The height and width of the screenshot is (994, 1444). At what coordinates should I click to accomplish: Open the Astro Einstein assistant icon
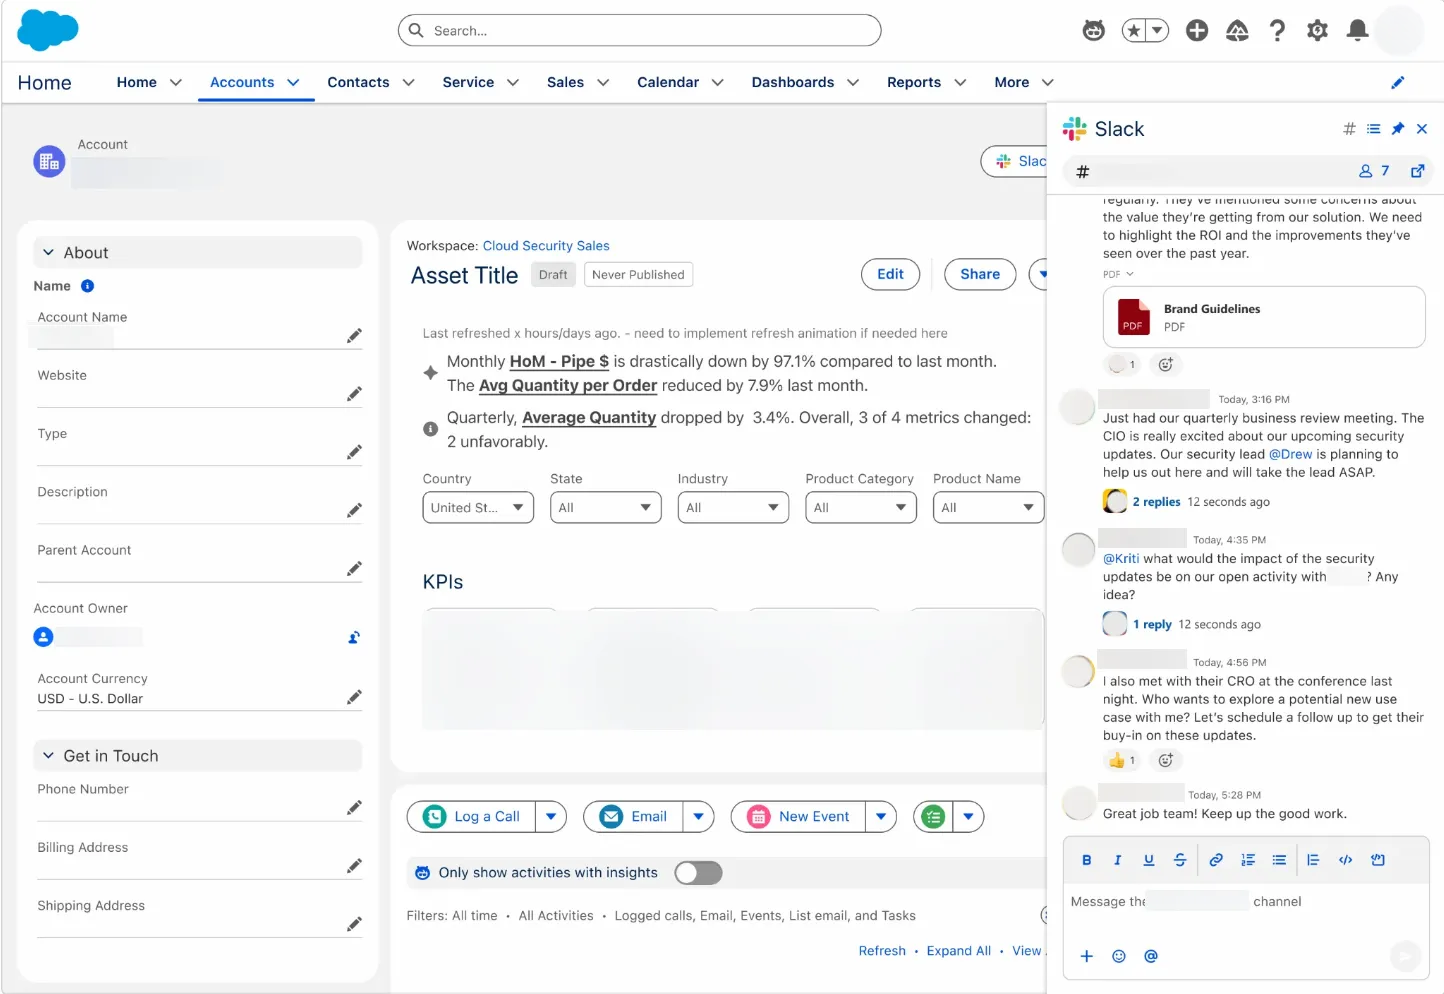[x=1094, y=31]
